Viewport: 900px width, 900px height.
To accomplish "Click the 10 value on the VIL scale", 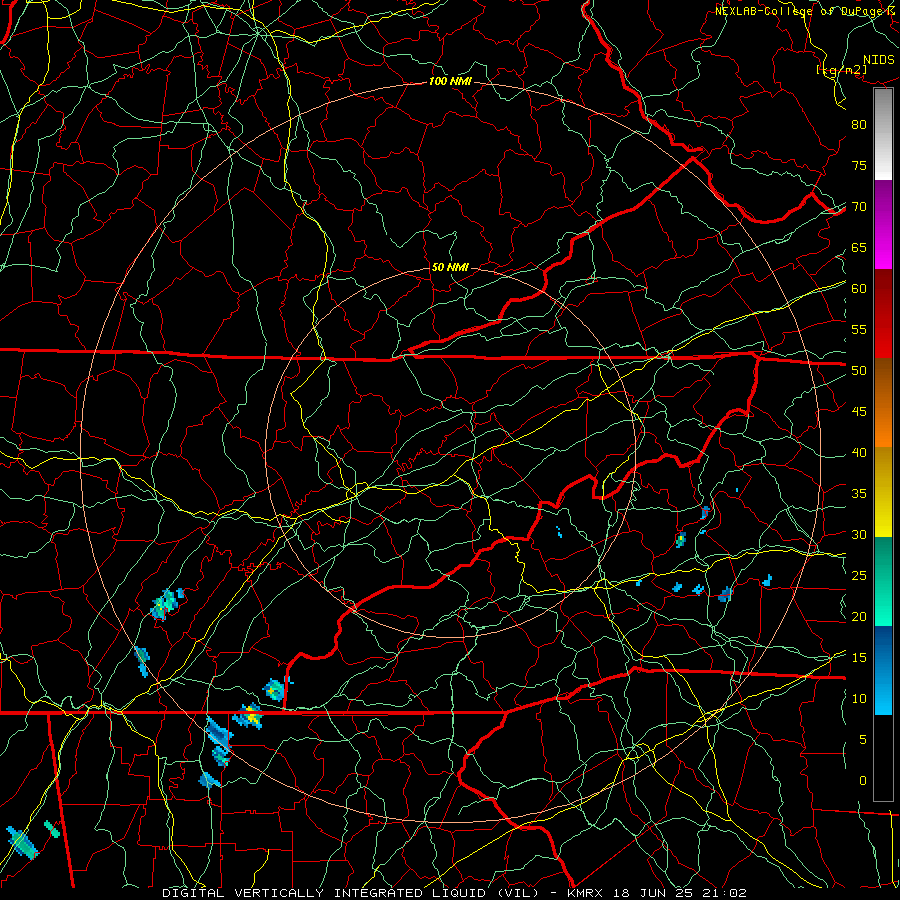I will pyautogui.click(x=859, y=699).
